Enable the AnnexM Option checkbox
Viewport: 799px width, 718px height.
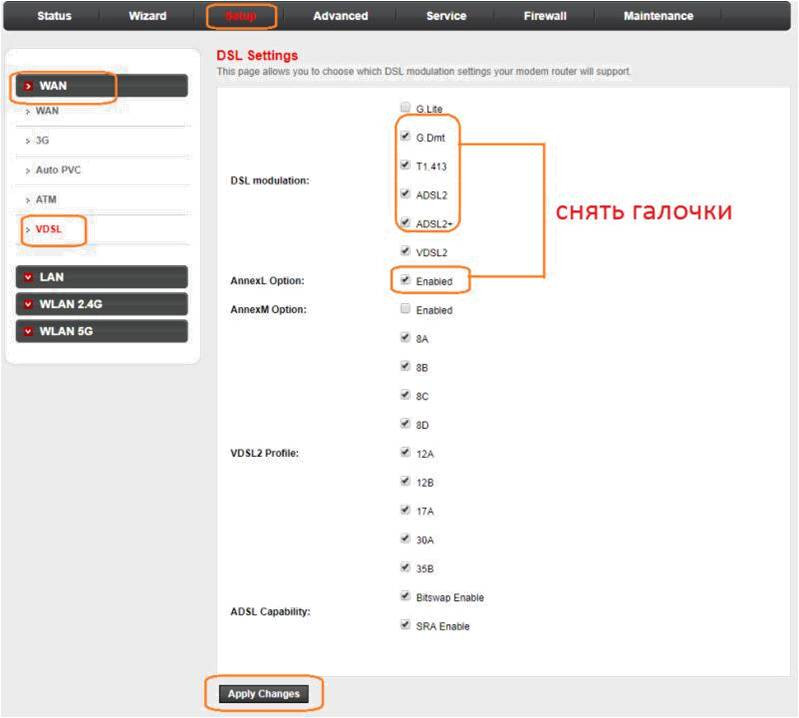(405, 310)
